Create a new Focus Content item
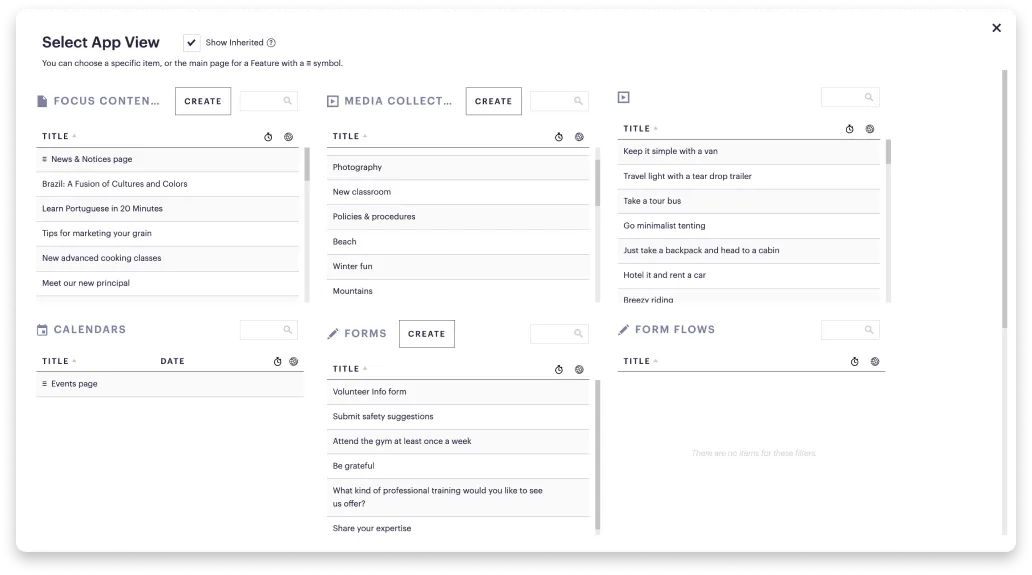Viewport: 1032px width, 575px height. coord(203,101)
